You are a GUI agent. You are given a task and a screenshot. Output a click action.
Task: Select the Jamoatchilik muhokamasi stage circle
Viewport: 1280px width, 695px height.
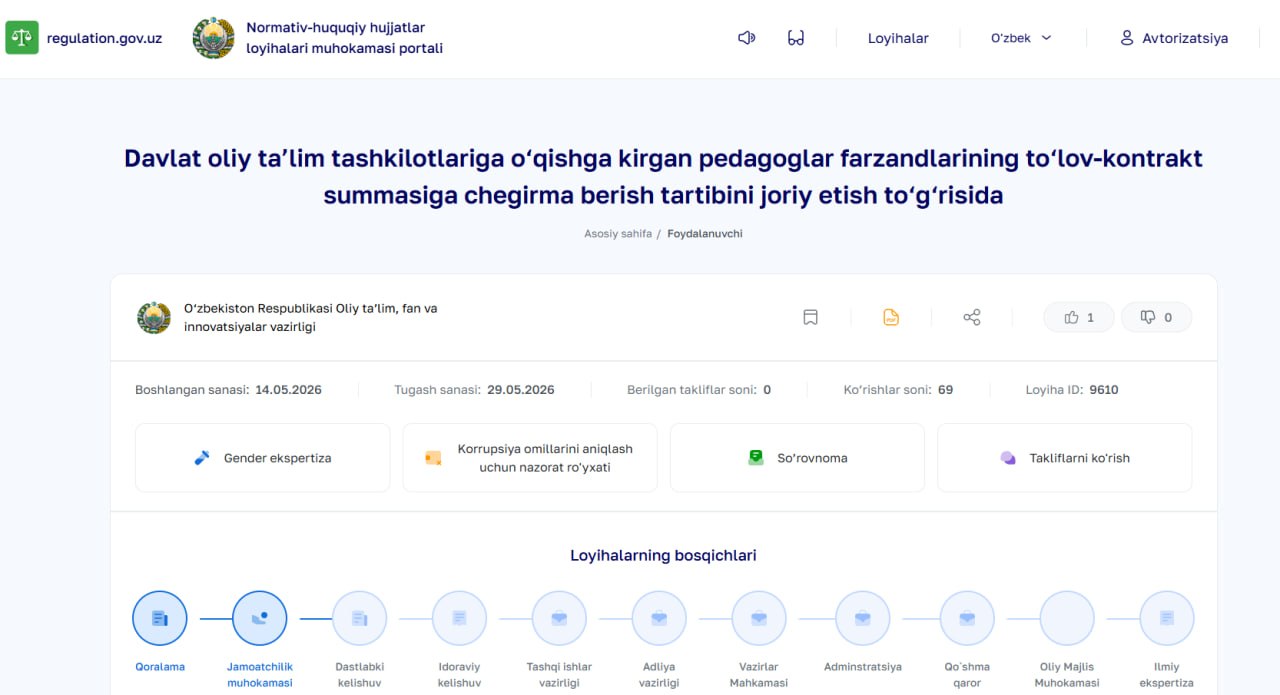click(260, 618)
